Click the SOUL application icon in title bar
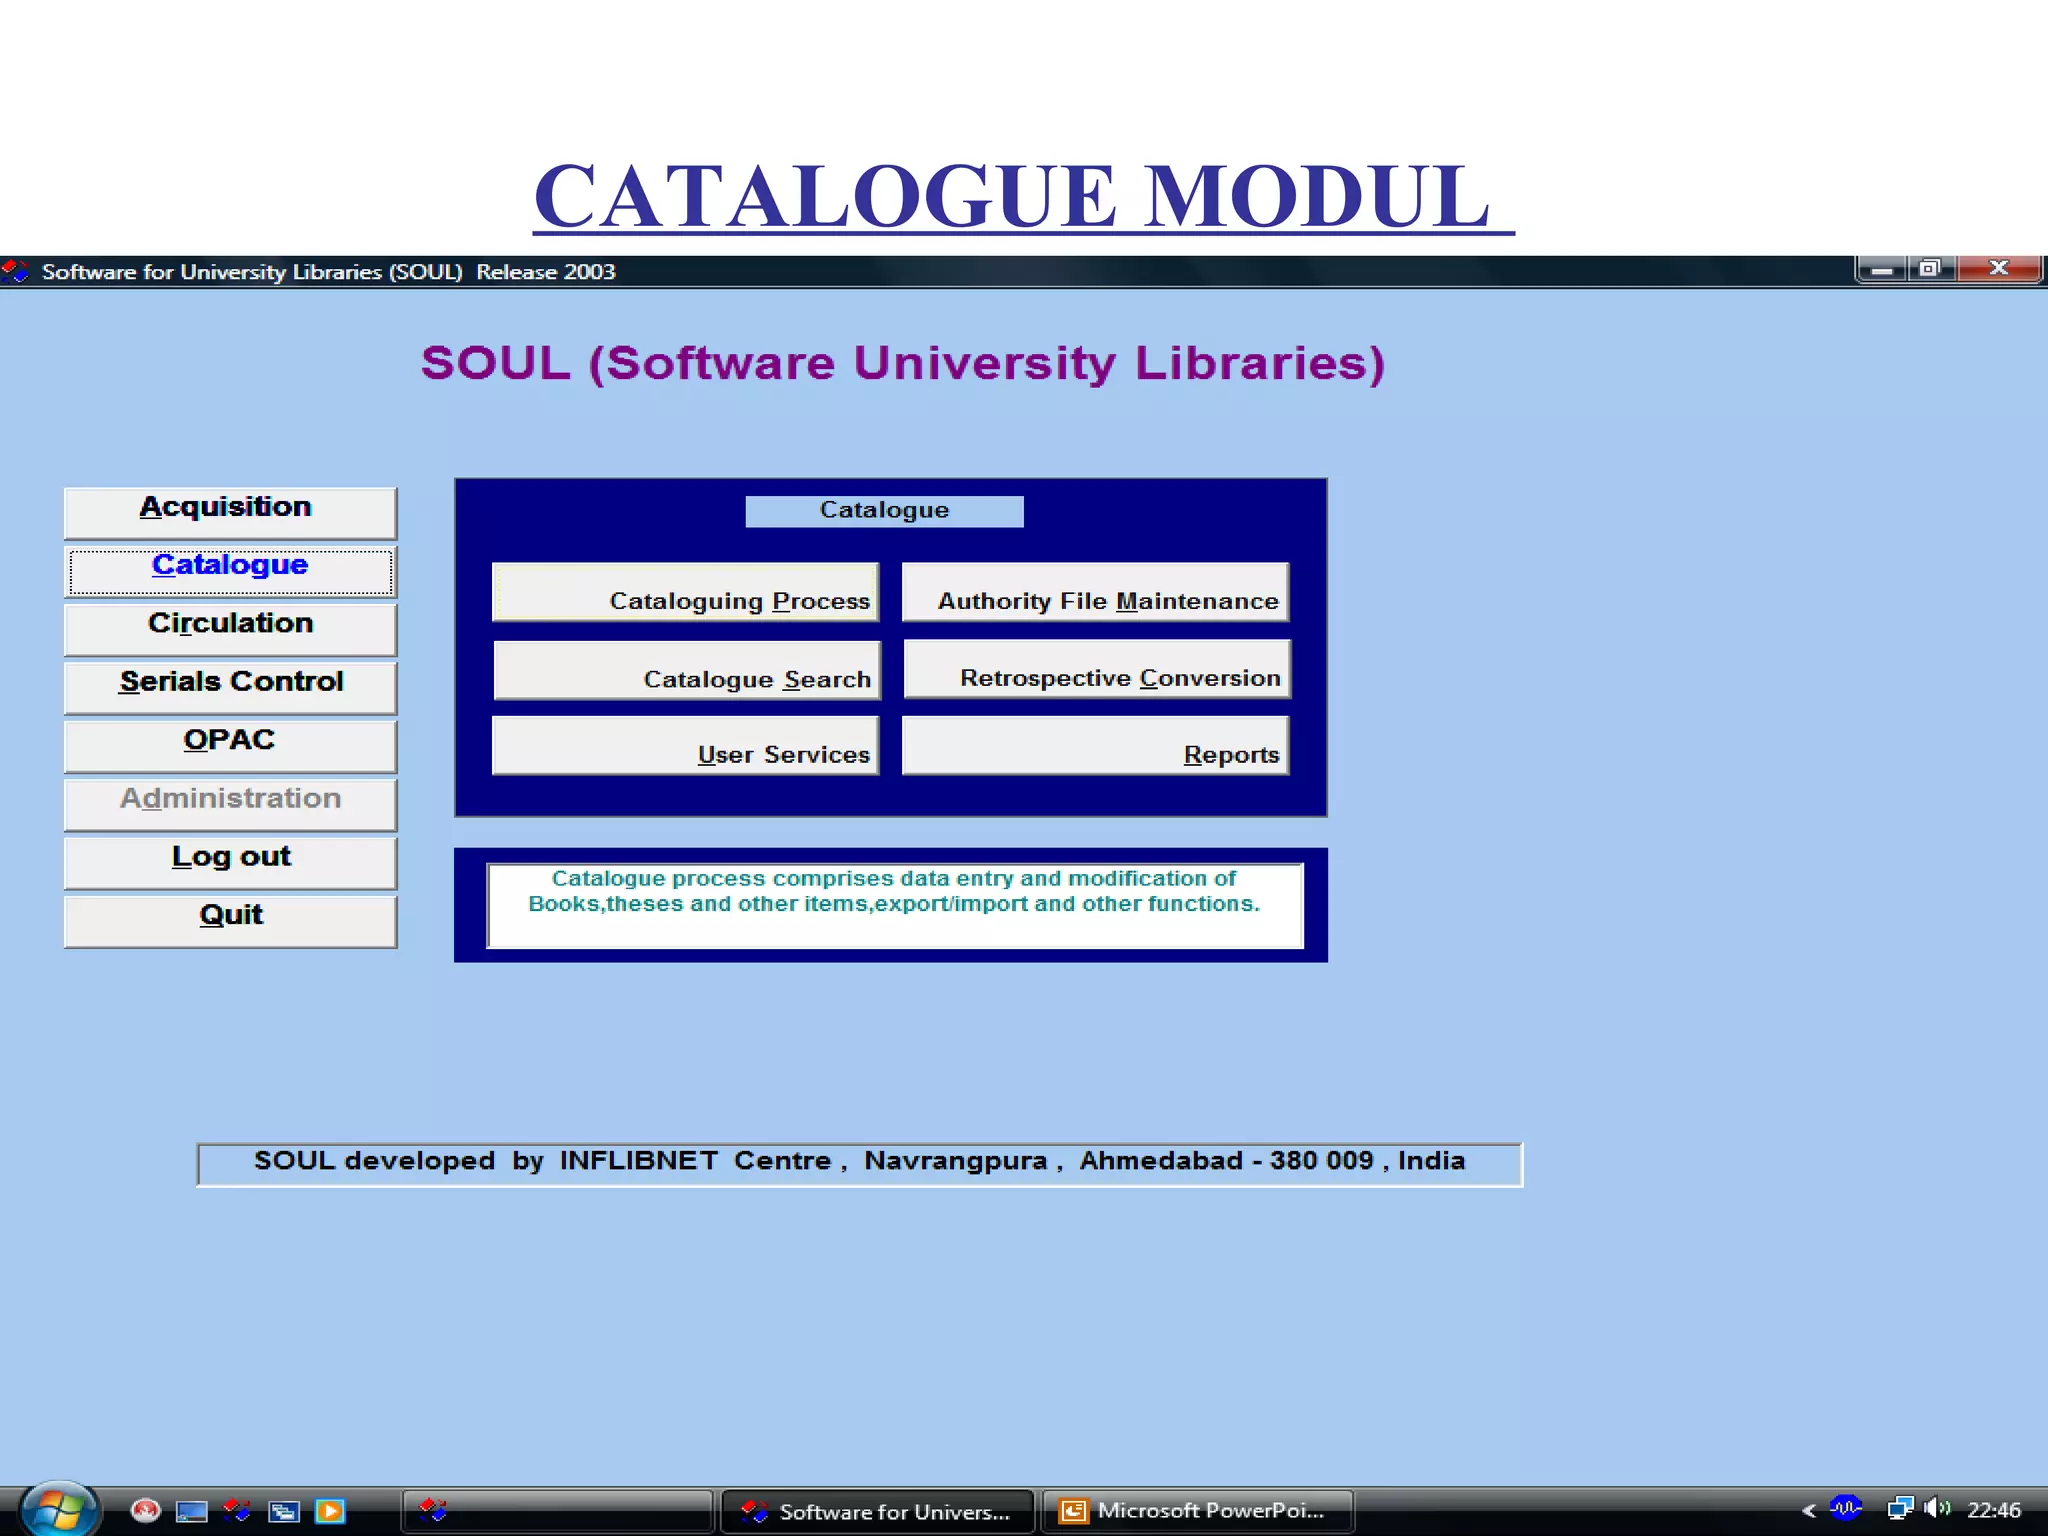 (x=16, y=271)
